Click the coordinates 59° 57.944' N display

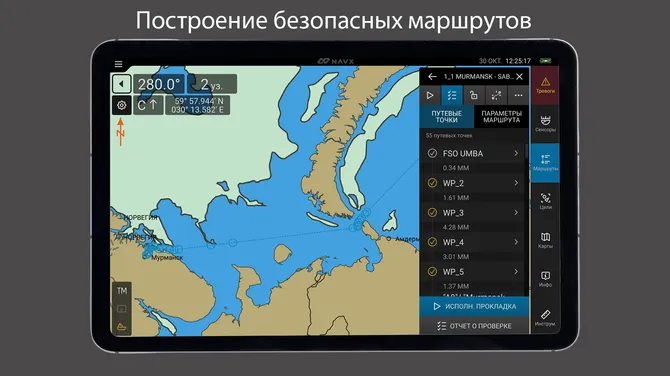[197, 105]
